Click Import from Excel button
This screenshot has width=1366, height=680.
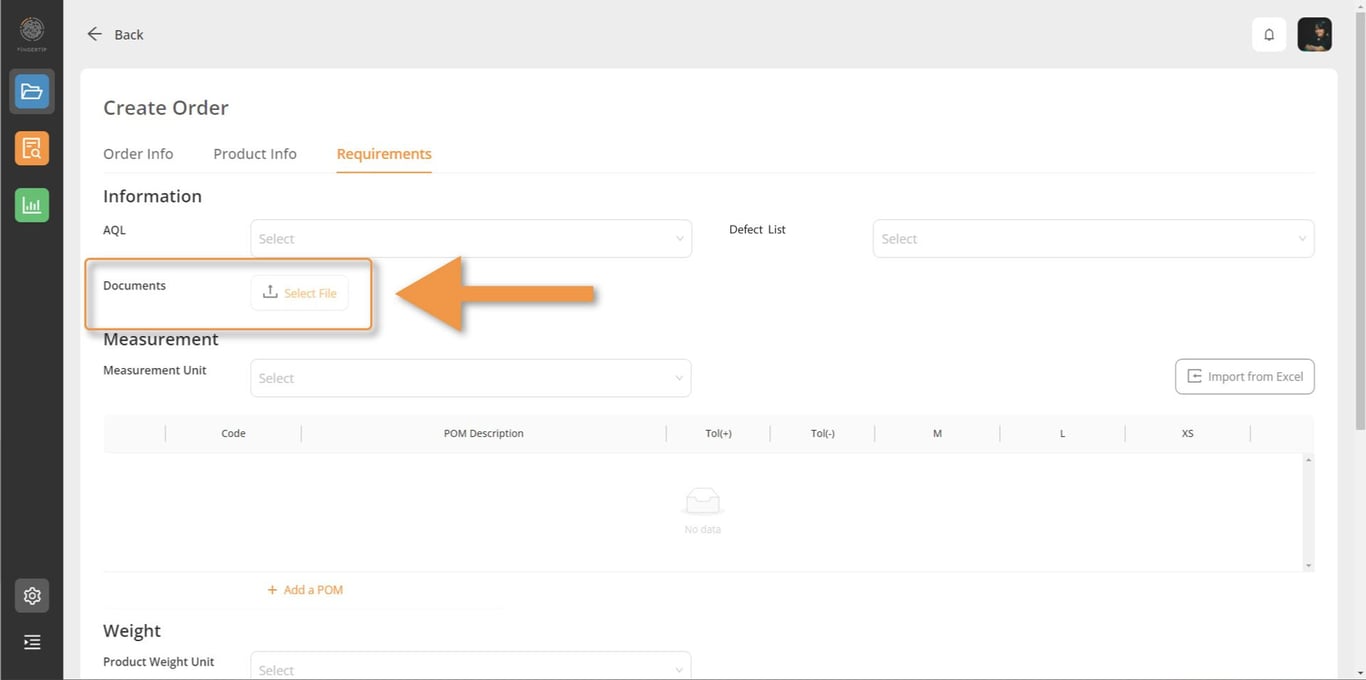1245,377
